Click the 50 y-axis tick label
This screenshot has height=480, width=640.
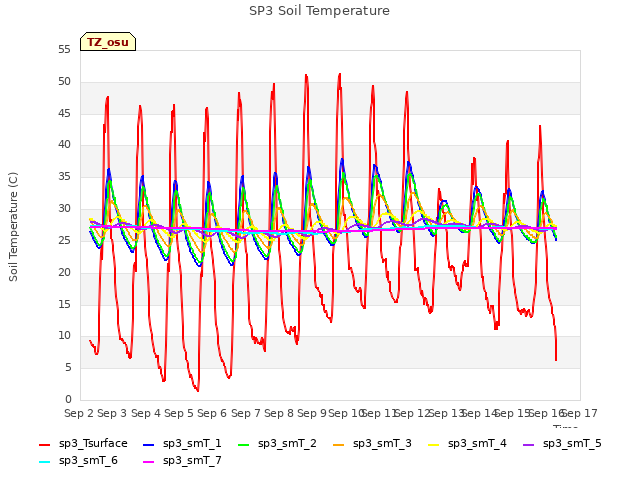pos(64,82)
